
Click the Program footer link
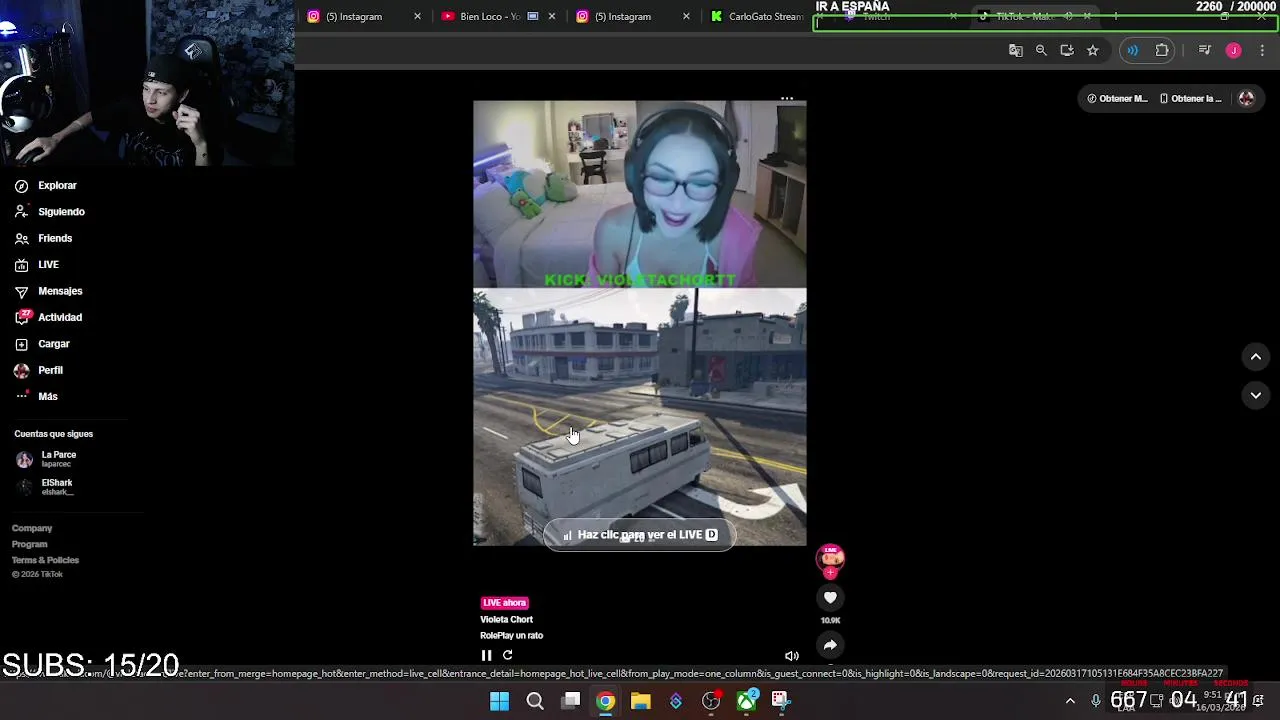[x=29, y=544]
